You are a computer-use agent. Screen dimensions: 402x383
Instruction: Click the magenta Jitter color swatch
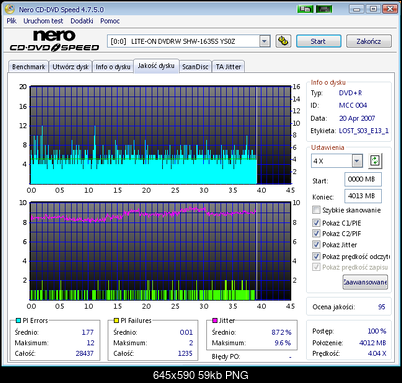click(x=215, y=321)
